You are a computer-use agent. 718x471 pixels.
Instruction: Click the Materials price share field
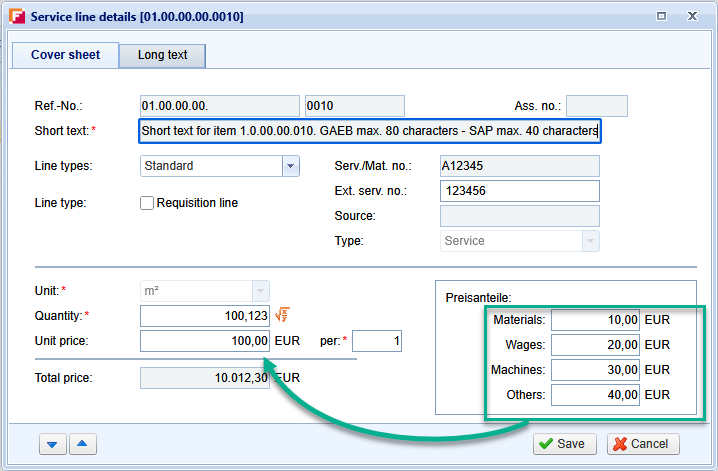(595, 320)
